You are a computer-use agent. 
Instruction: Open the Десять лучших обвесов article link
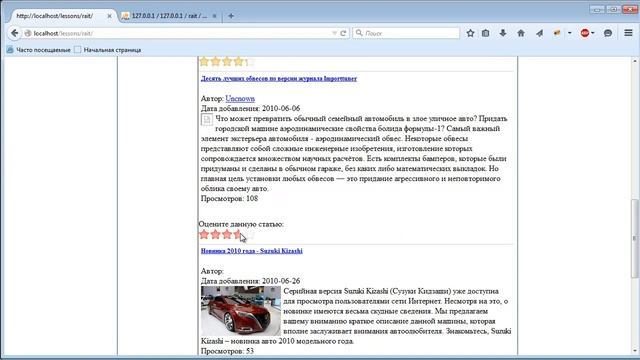pos(279,78)
